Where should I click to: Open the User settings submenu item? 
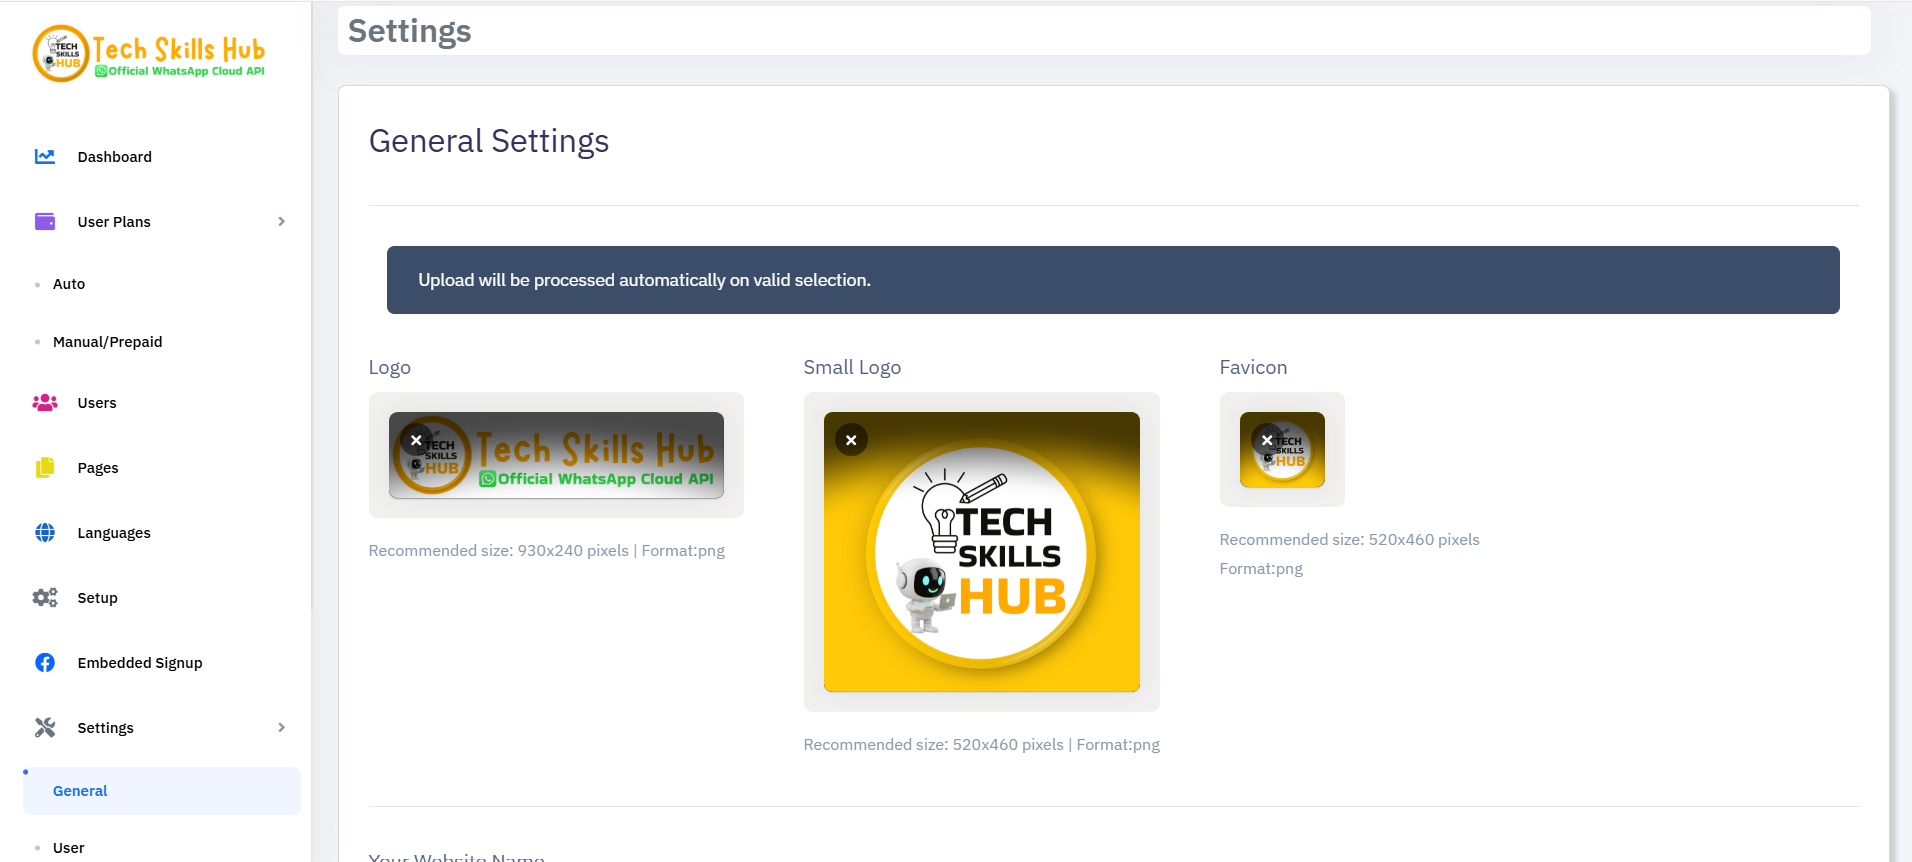click(69, 848)
